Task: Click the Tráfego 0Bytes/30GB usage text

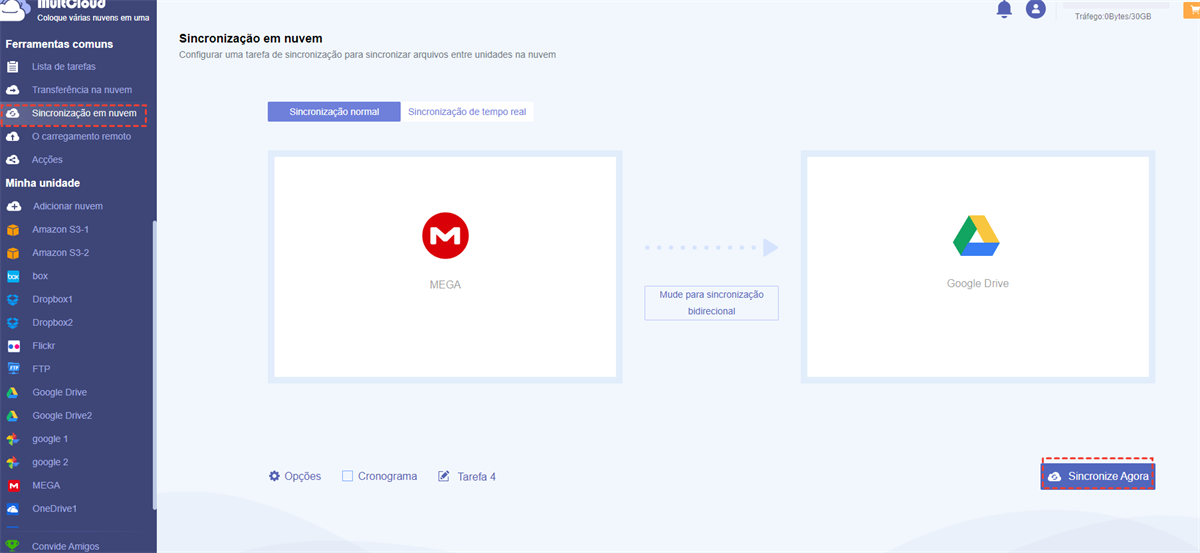Action: 1113,17
